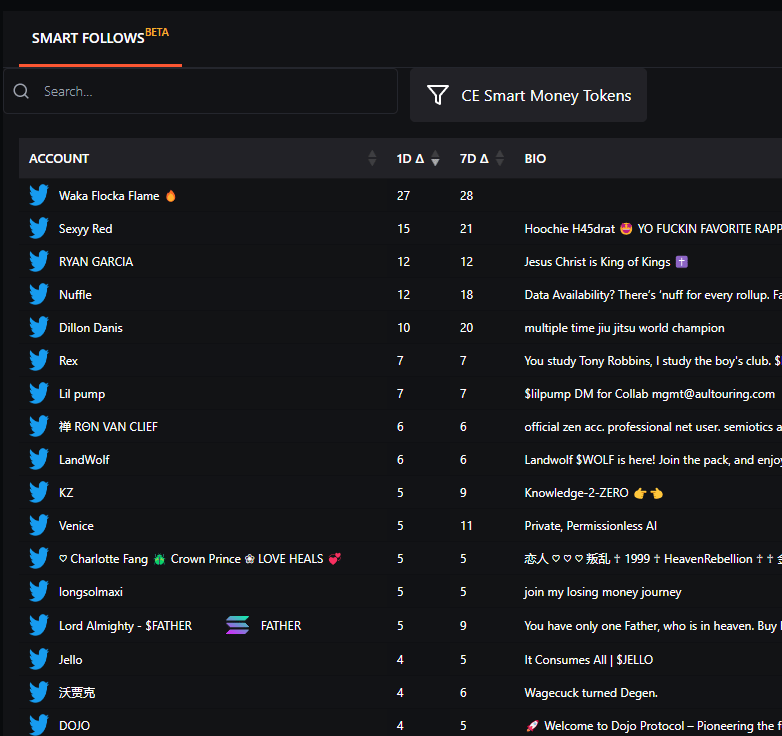Click Twitter icon for DOJO
This screenshot has height=736, width=782.
pyautogui.click(x=38, y=725)
